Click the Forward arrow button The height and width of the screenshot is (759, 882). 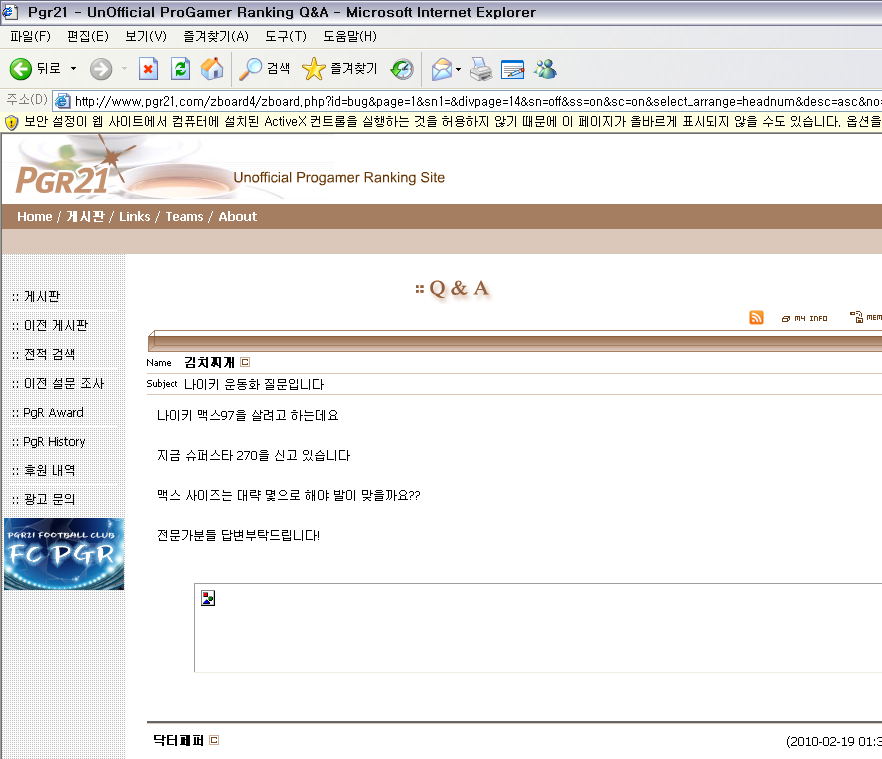pos(101,69)
